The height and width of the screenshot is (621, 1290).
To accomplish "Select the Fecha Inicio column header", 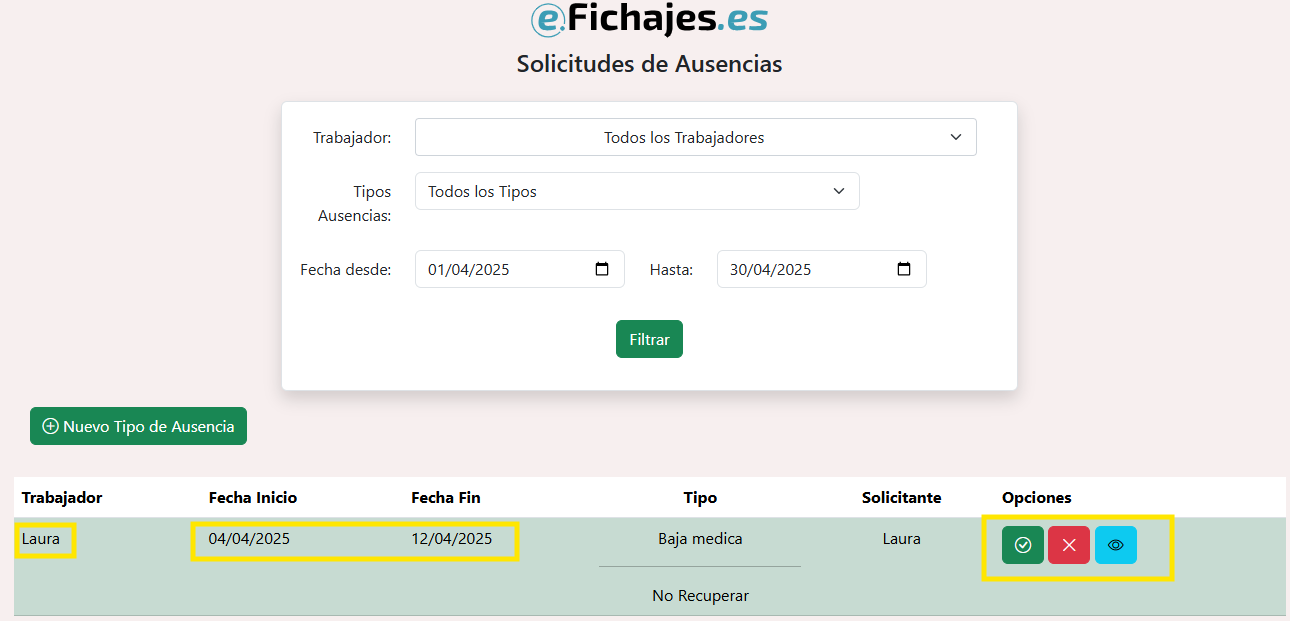I will [x=253, y=497].
